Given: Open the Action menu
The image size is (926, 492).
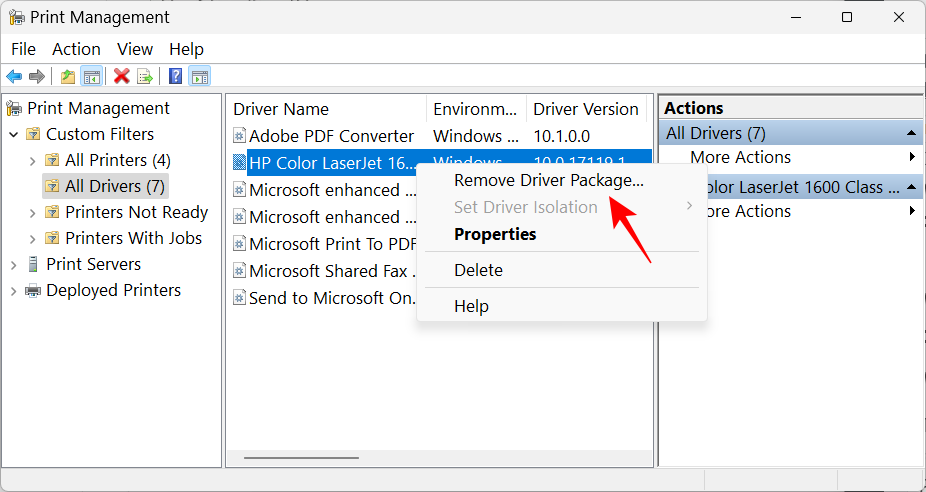Looking at the screenshot, I should (76, 49).
